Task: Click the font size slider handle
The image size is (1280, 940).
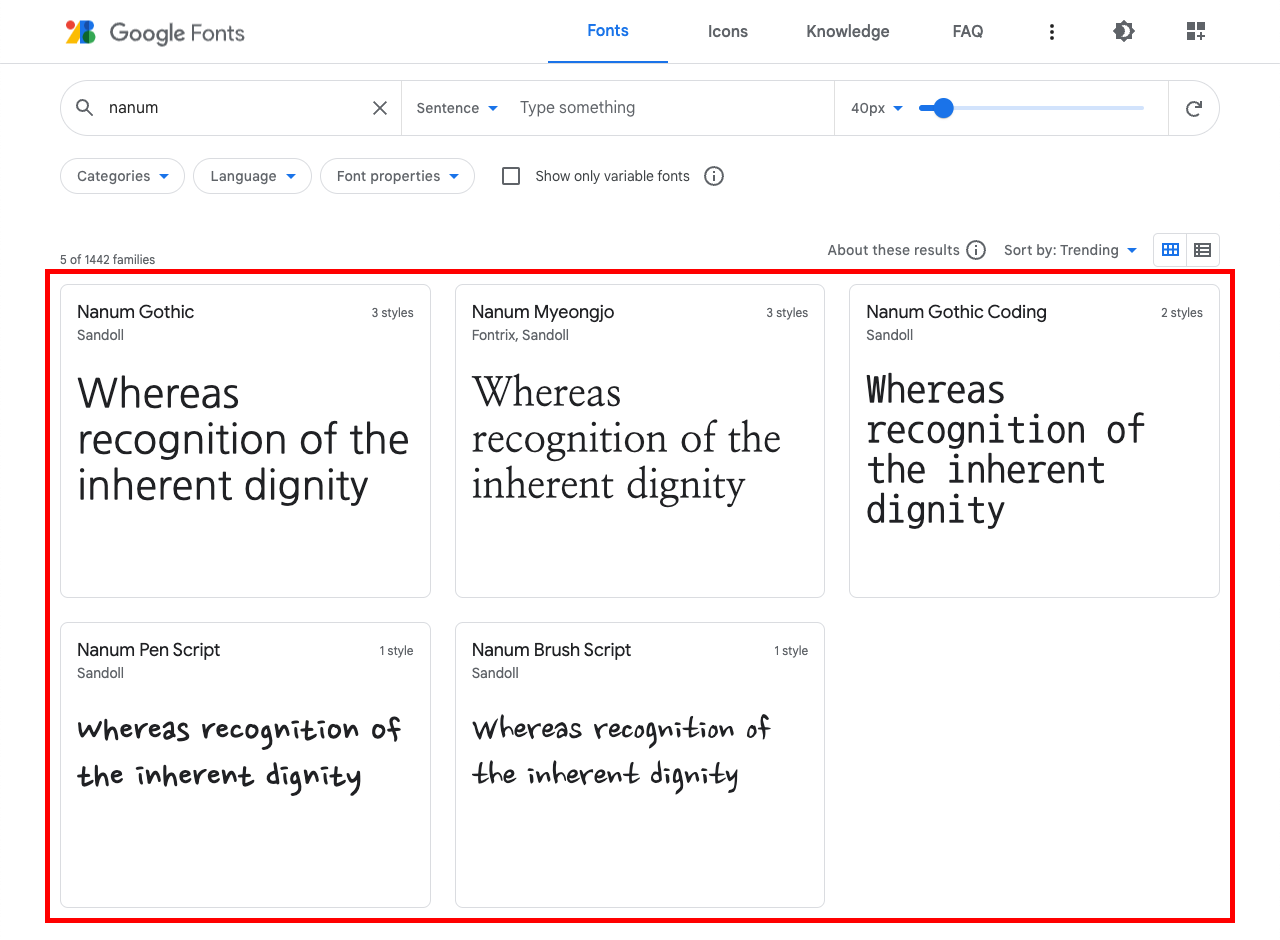Action: point(943,108)
